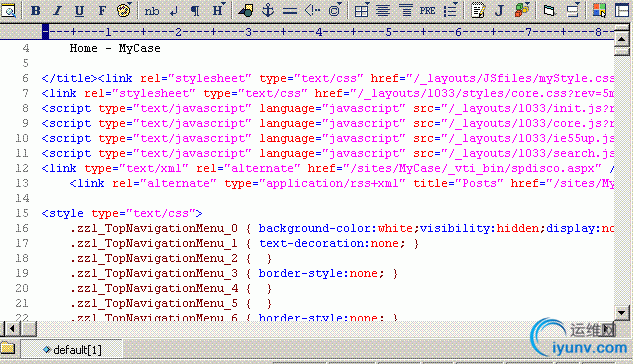
Task: Click '.zzl_TopNavigationMenu_2' selector
Action: (154, 258)
